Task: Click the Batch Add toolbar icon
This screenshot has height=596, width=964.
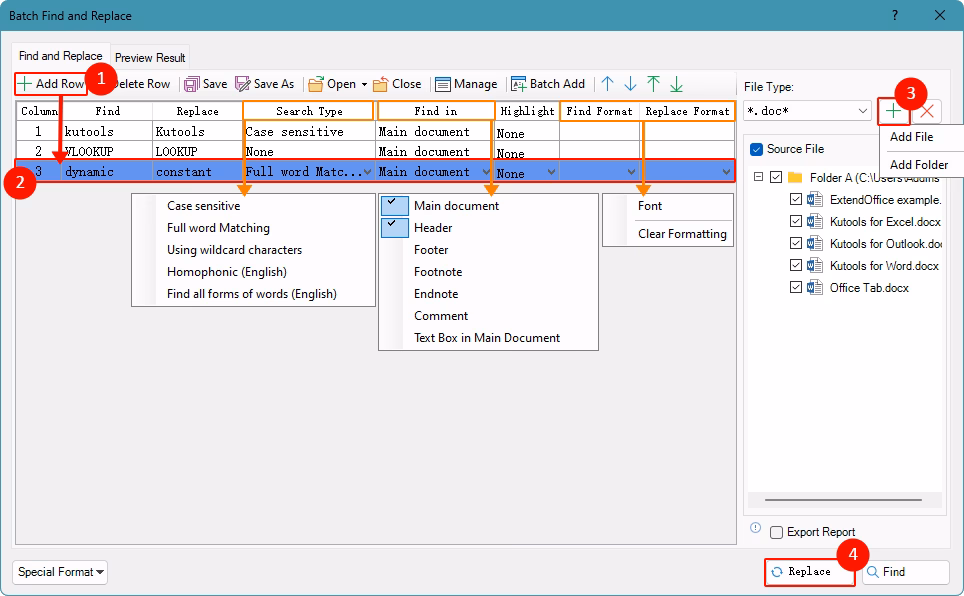Action: tap(519, 84)
